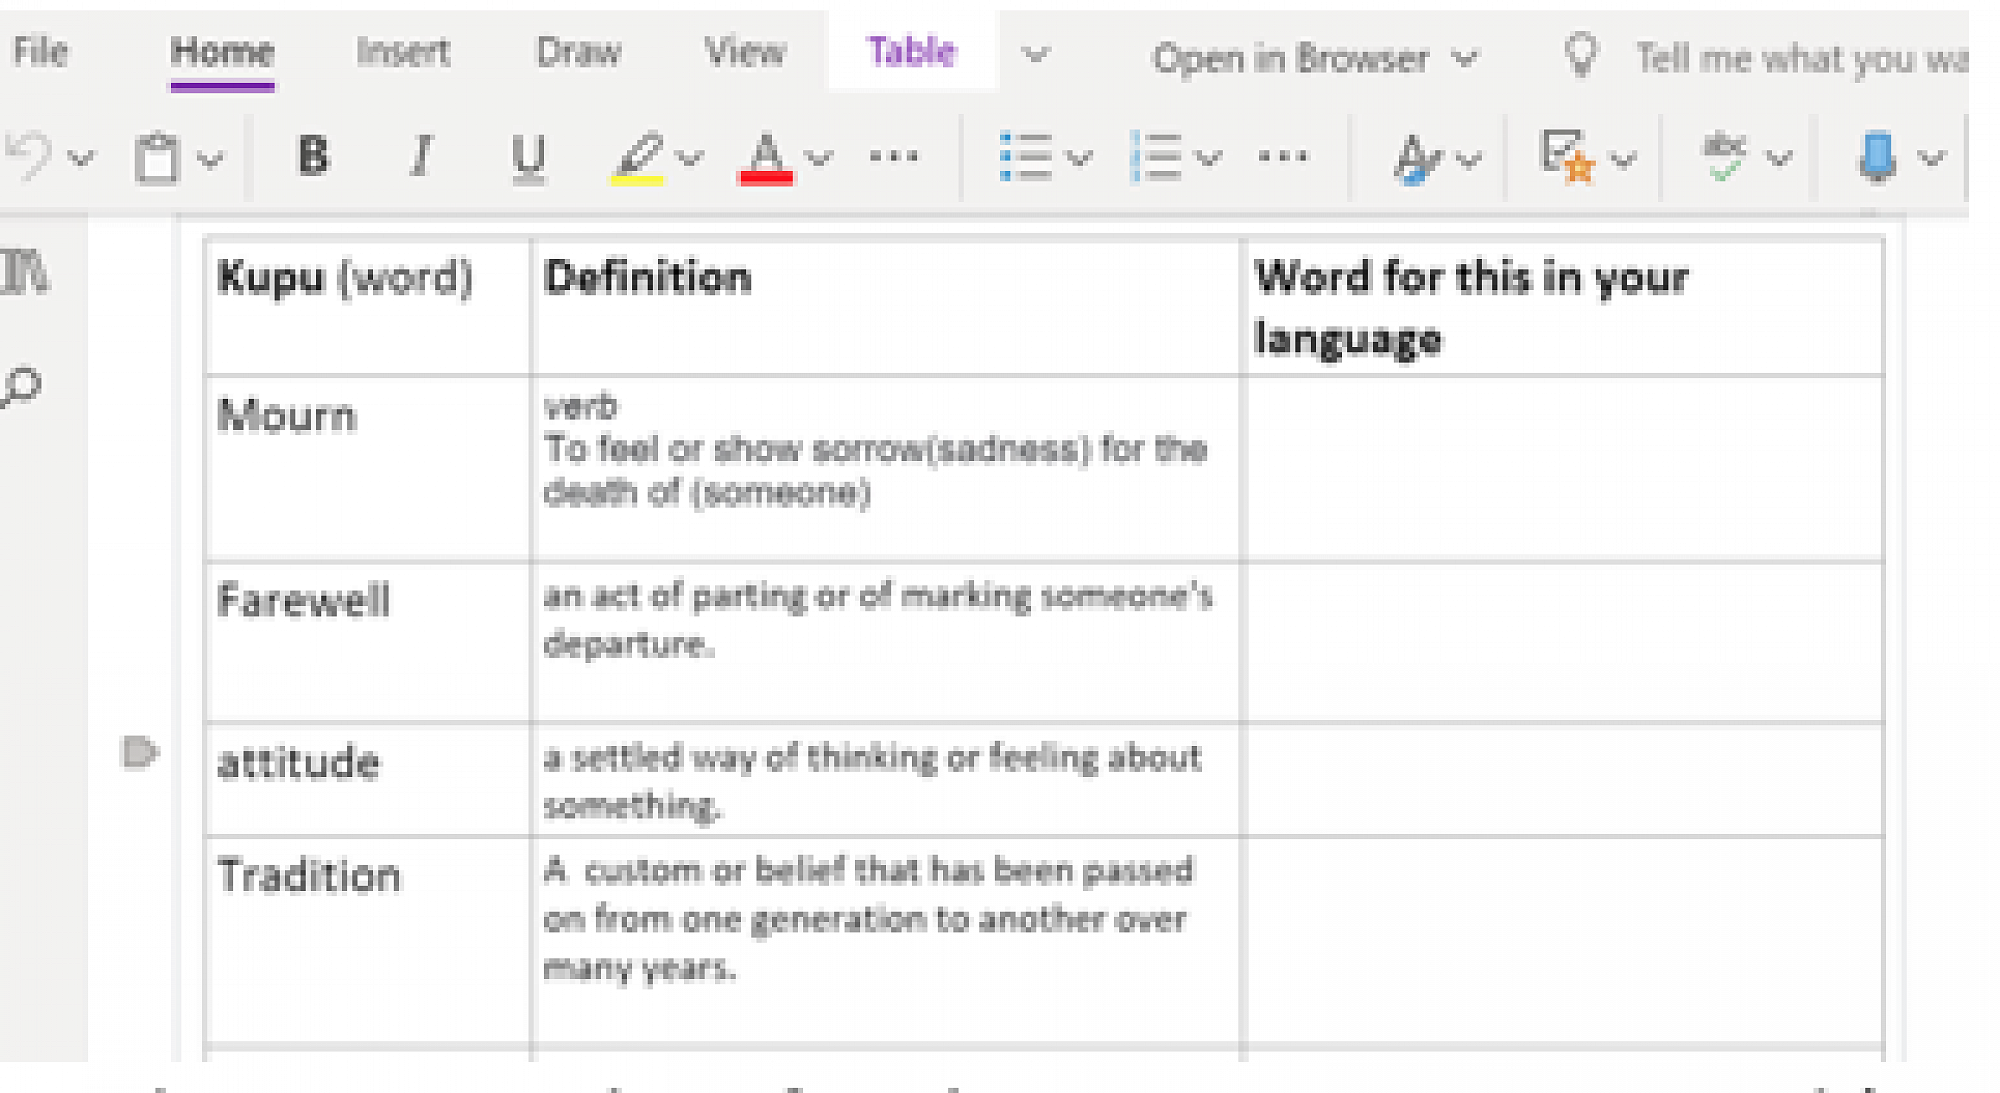The width and height of the screenshot is (2000, 1093).
Task: Insert numbered list
Action: pyautogui.click(x=1156, y=157)
